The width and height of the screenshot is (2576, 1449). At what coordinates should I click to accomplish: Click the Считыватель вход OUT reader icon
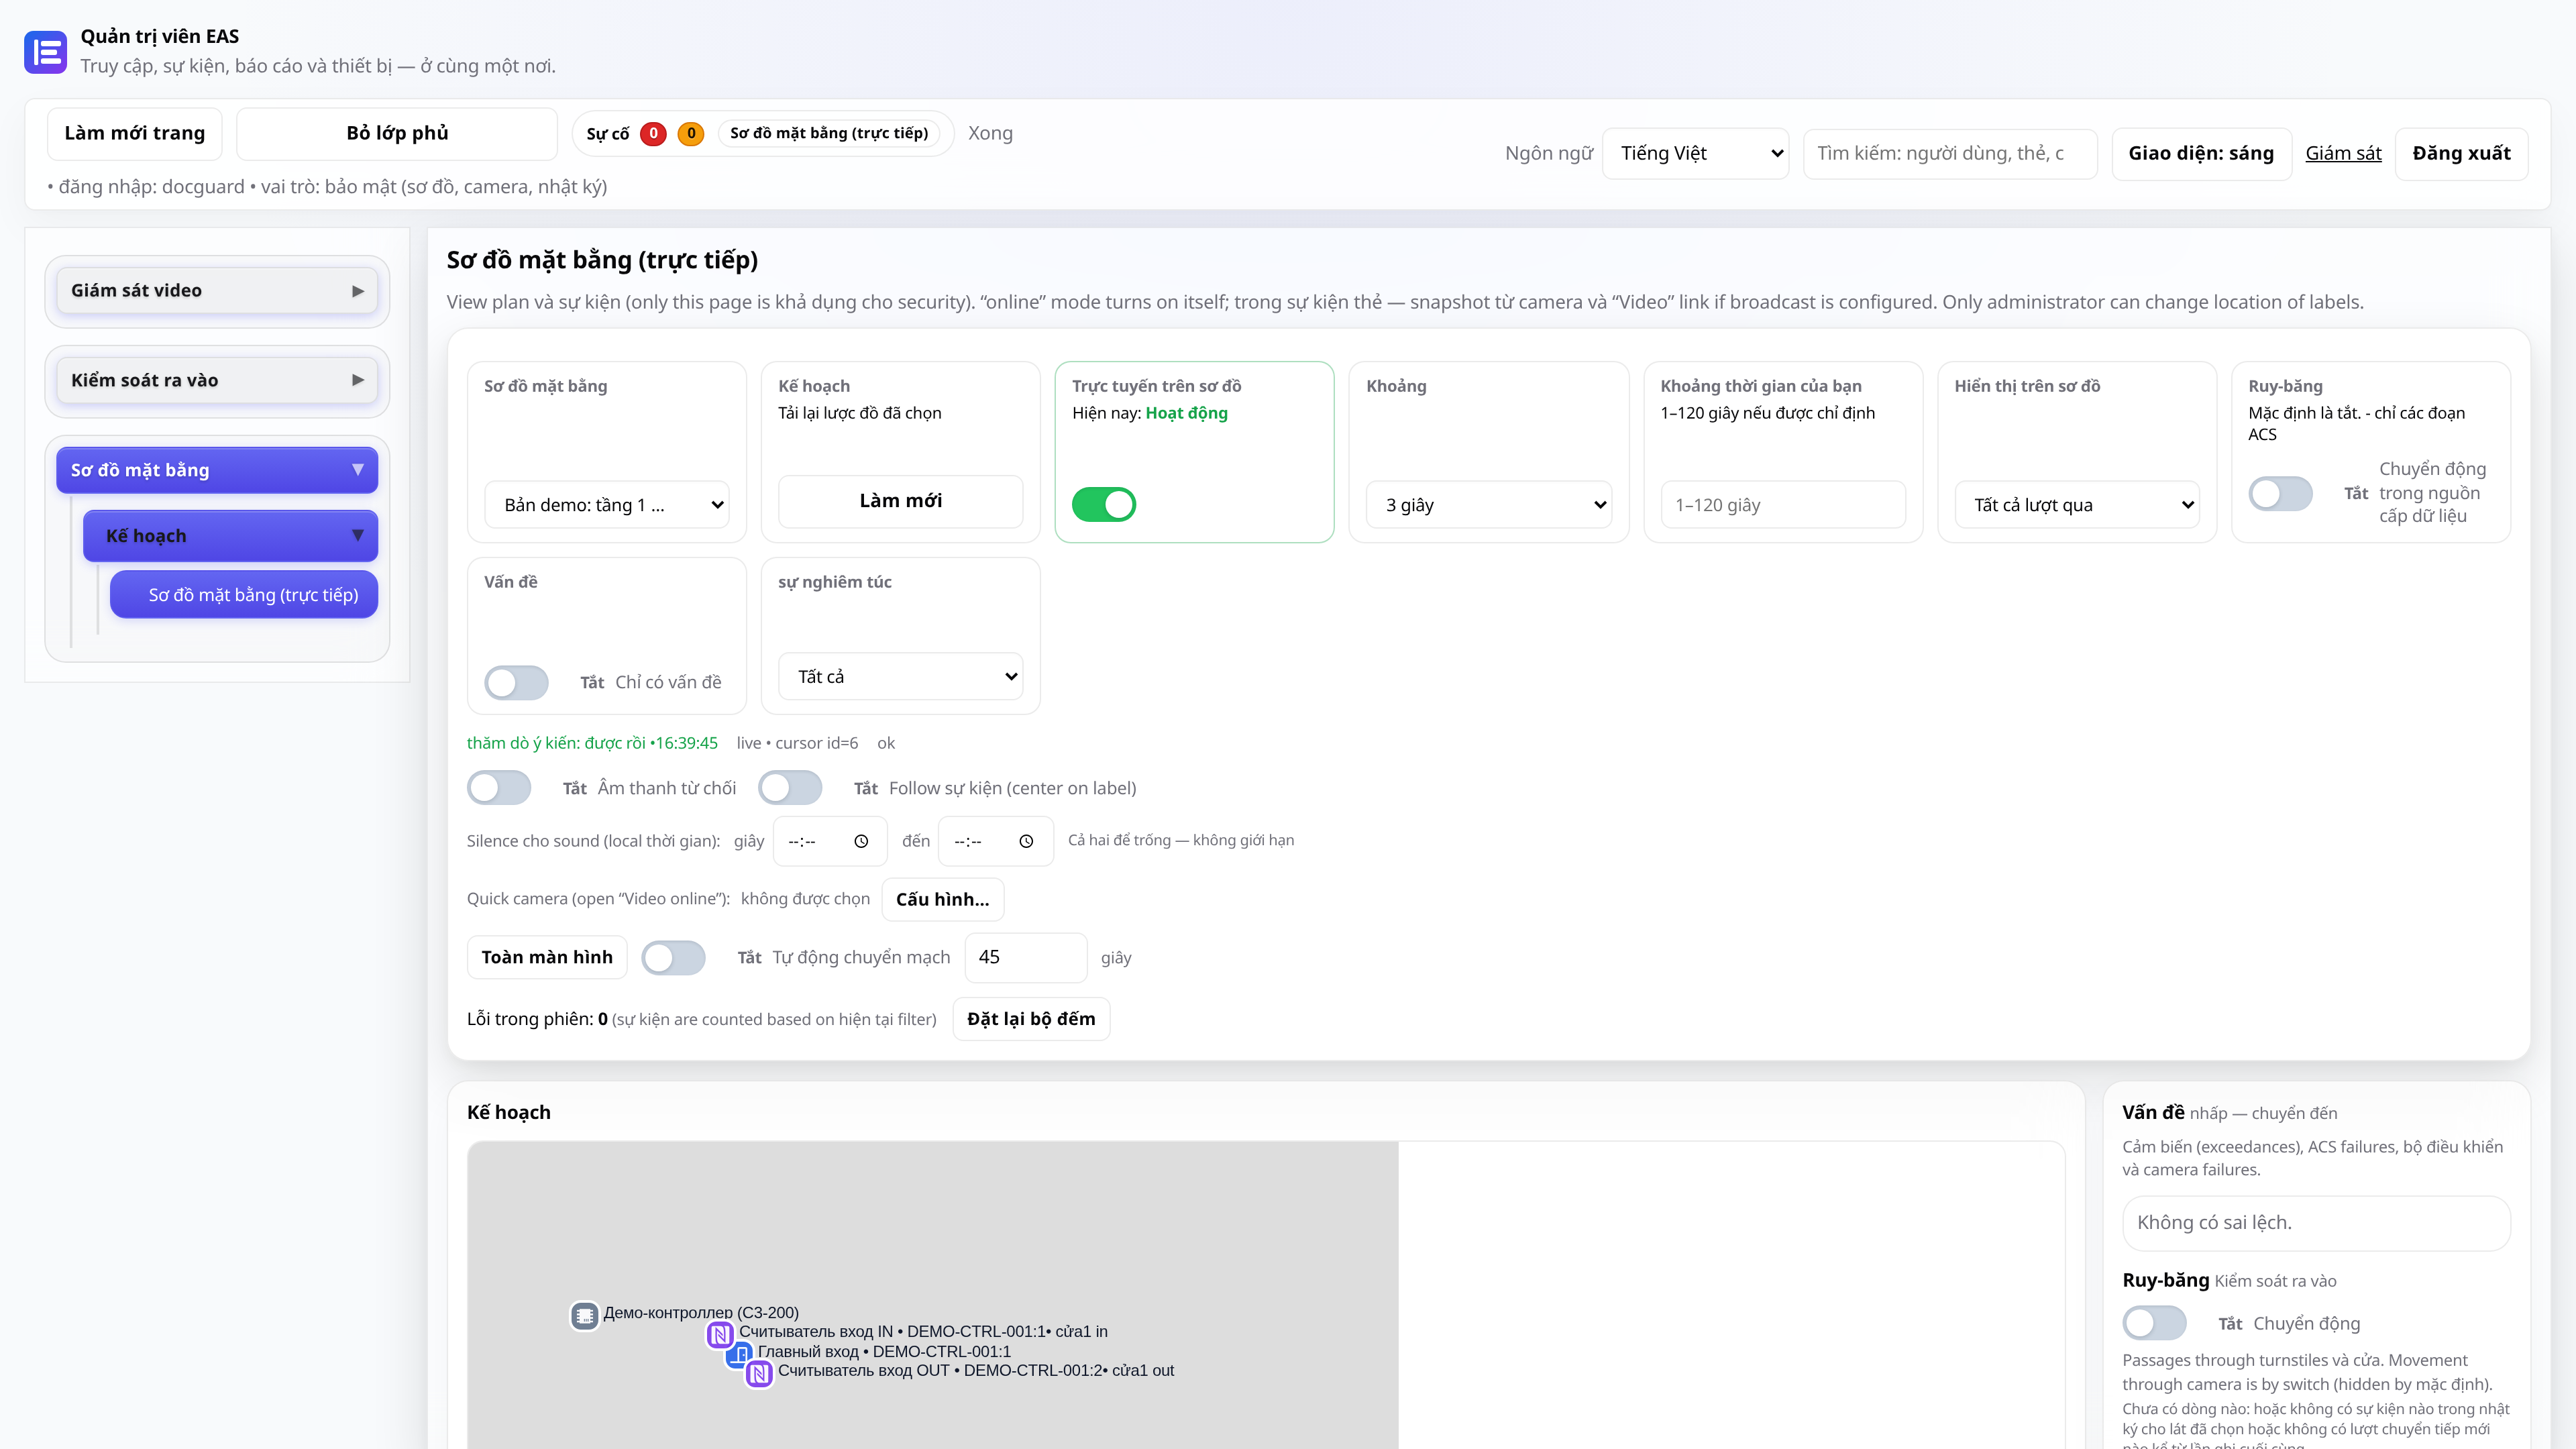click(760, 1374)
